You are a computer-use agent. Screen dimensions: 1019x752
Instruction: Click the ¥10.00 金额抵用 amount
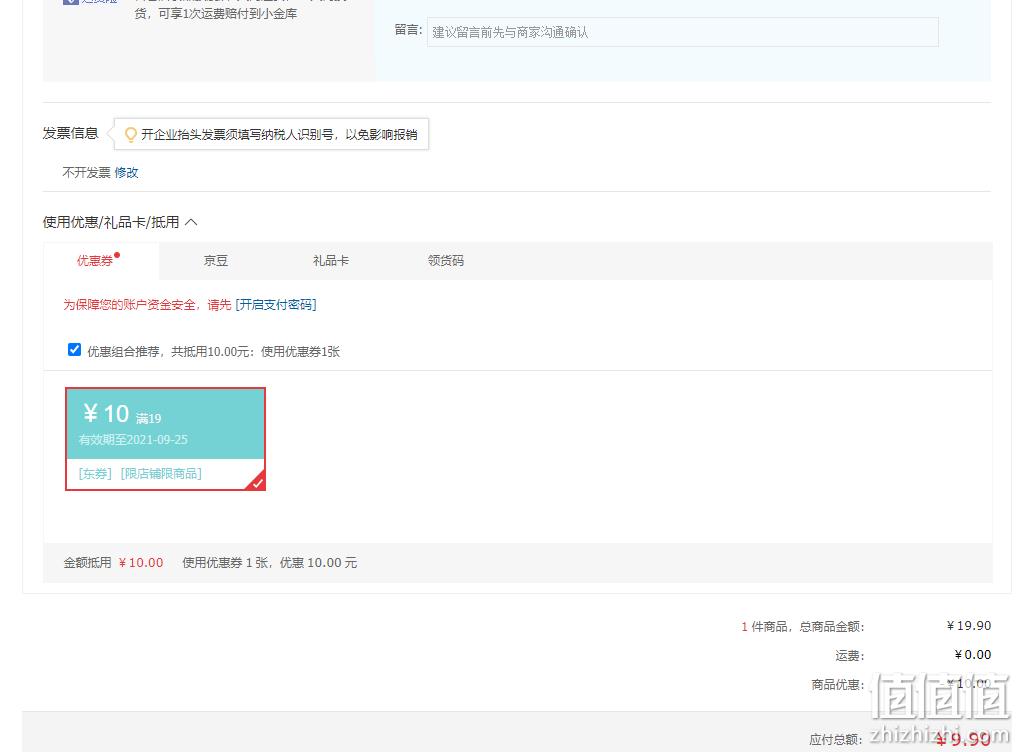coord(141,563)
